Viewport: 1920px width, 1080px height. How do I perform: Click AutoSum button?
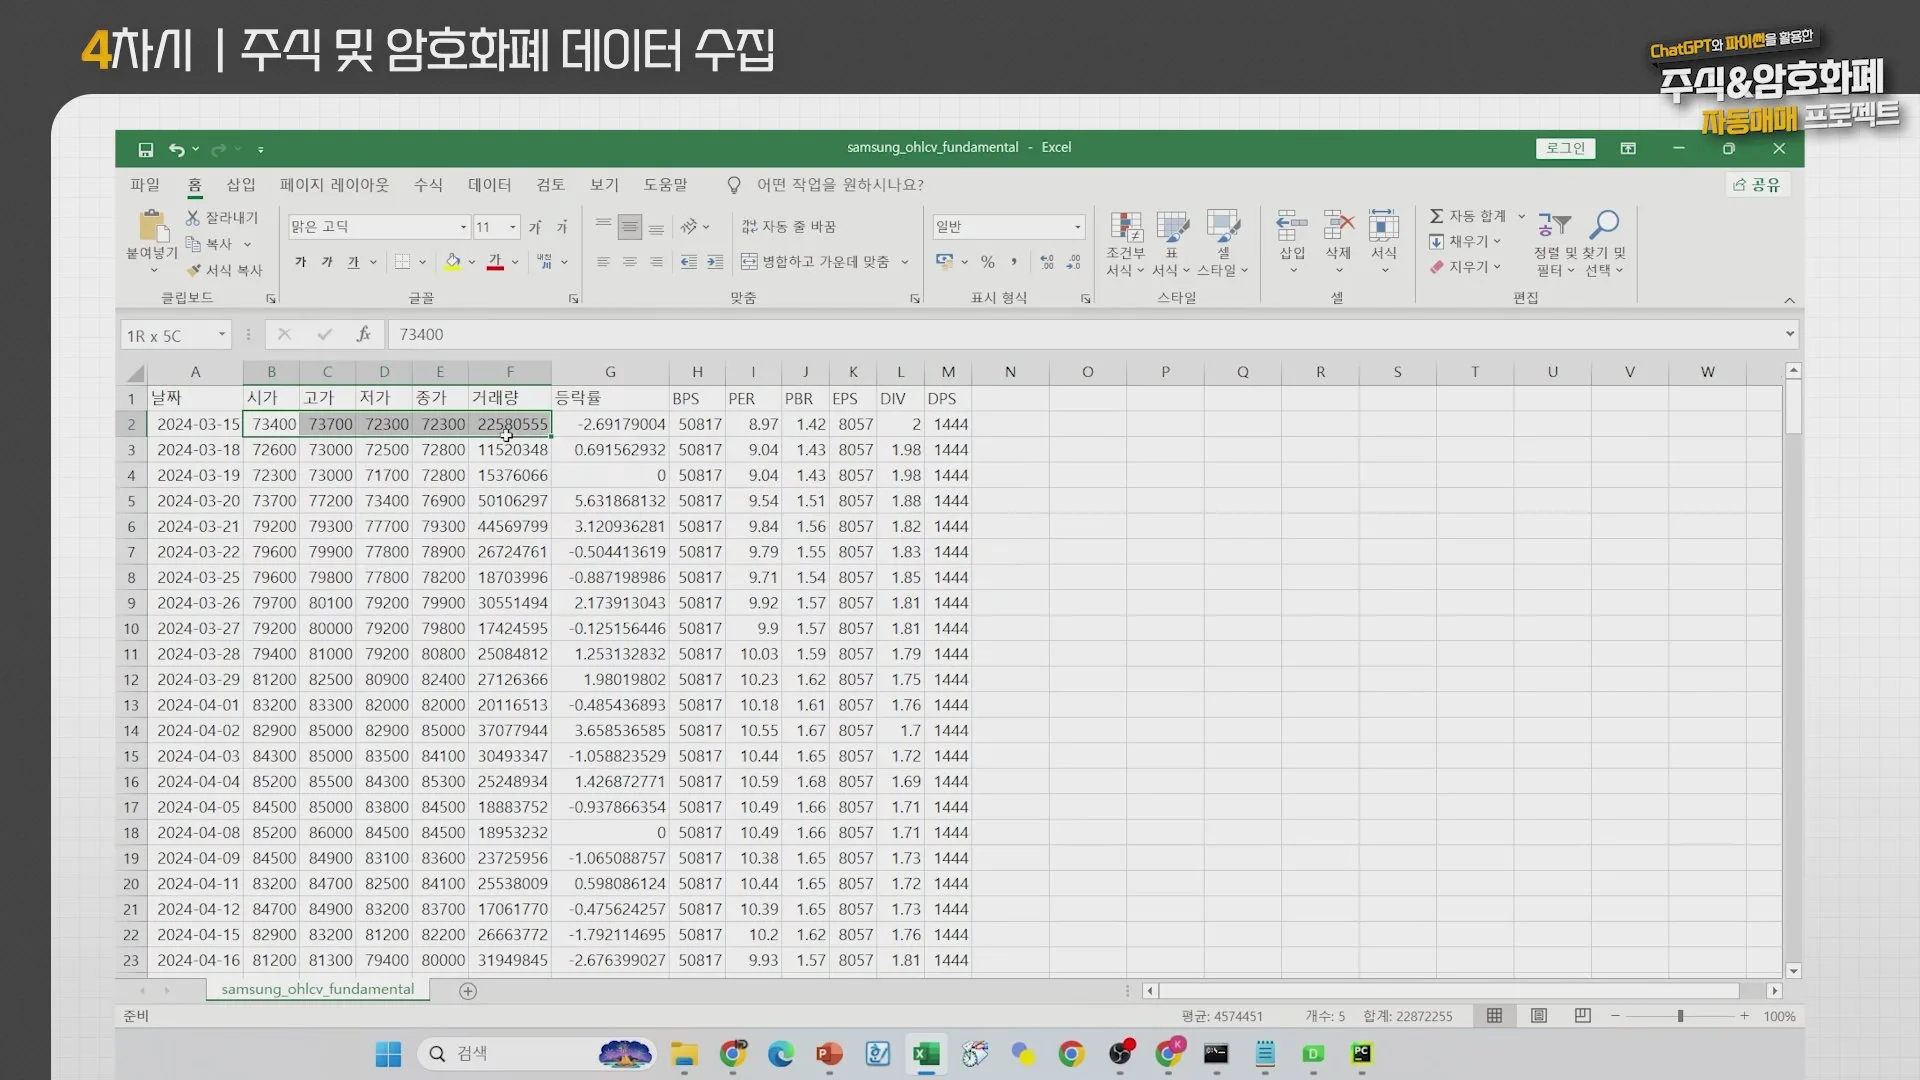1466,216
